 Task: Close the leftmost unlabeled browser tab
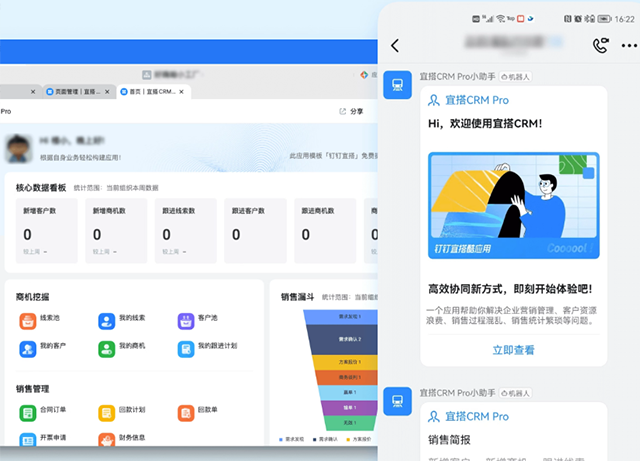point(33,91)
